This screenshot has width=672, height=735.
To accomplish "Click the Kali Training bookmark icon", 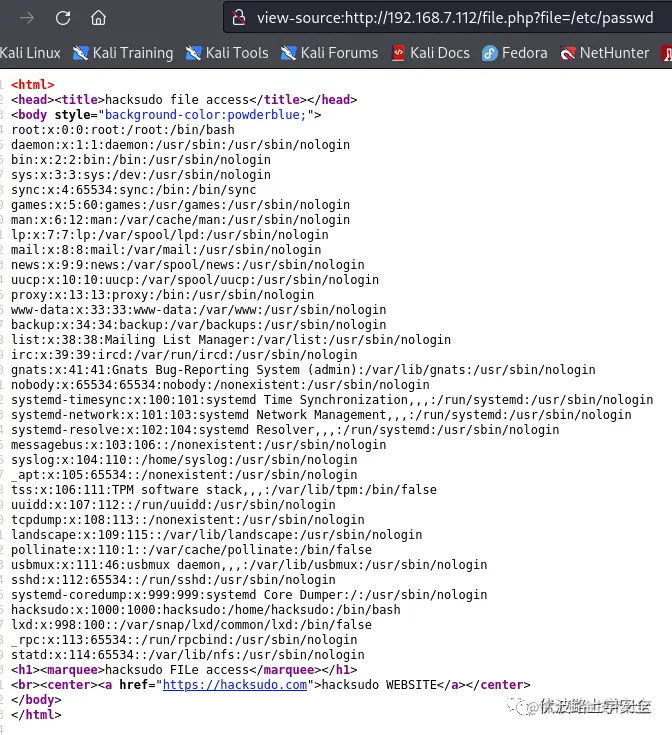I will pos(80,53).
